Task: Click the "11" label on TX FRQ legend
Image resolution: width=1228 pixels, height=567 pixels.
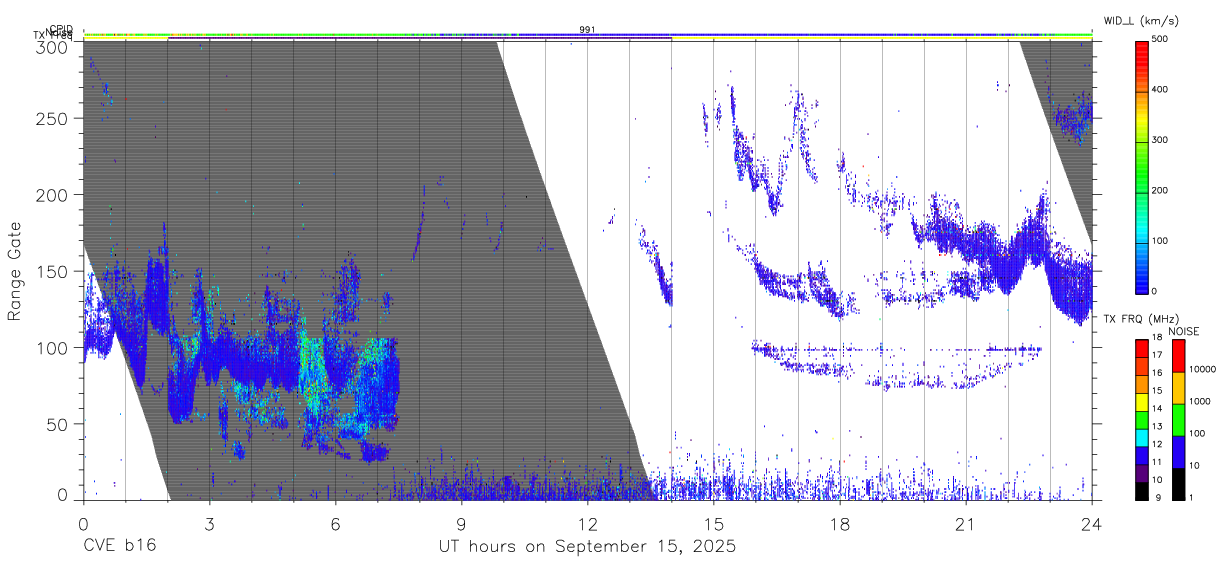Action: pos(1158,462)
